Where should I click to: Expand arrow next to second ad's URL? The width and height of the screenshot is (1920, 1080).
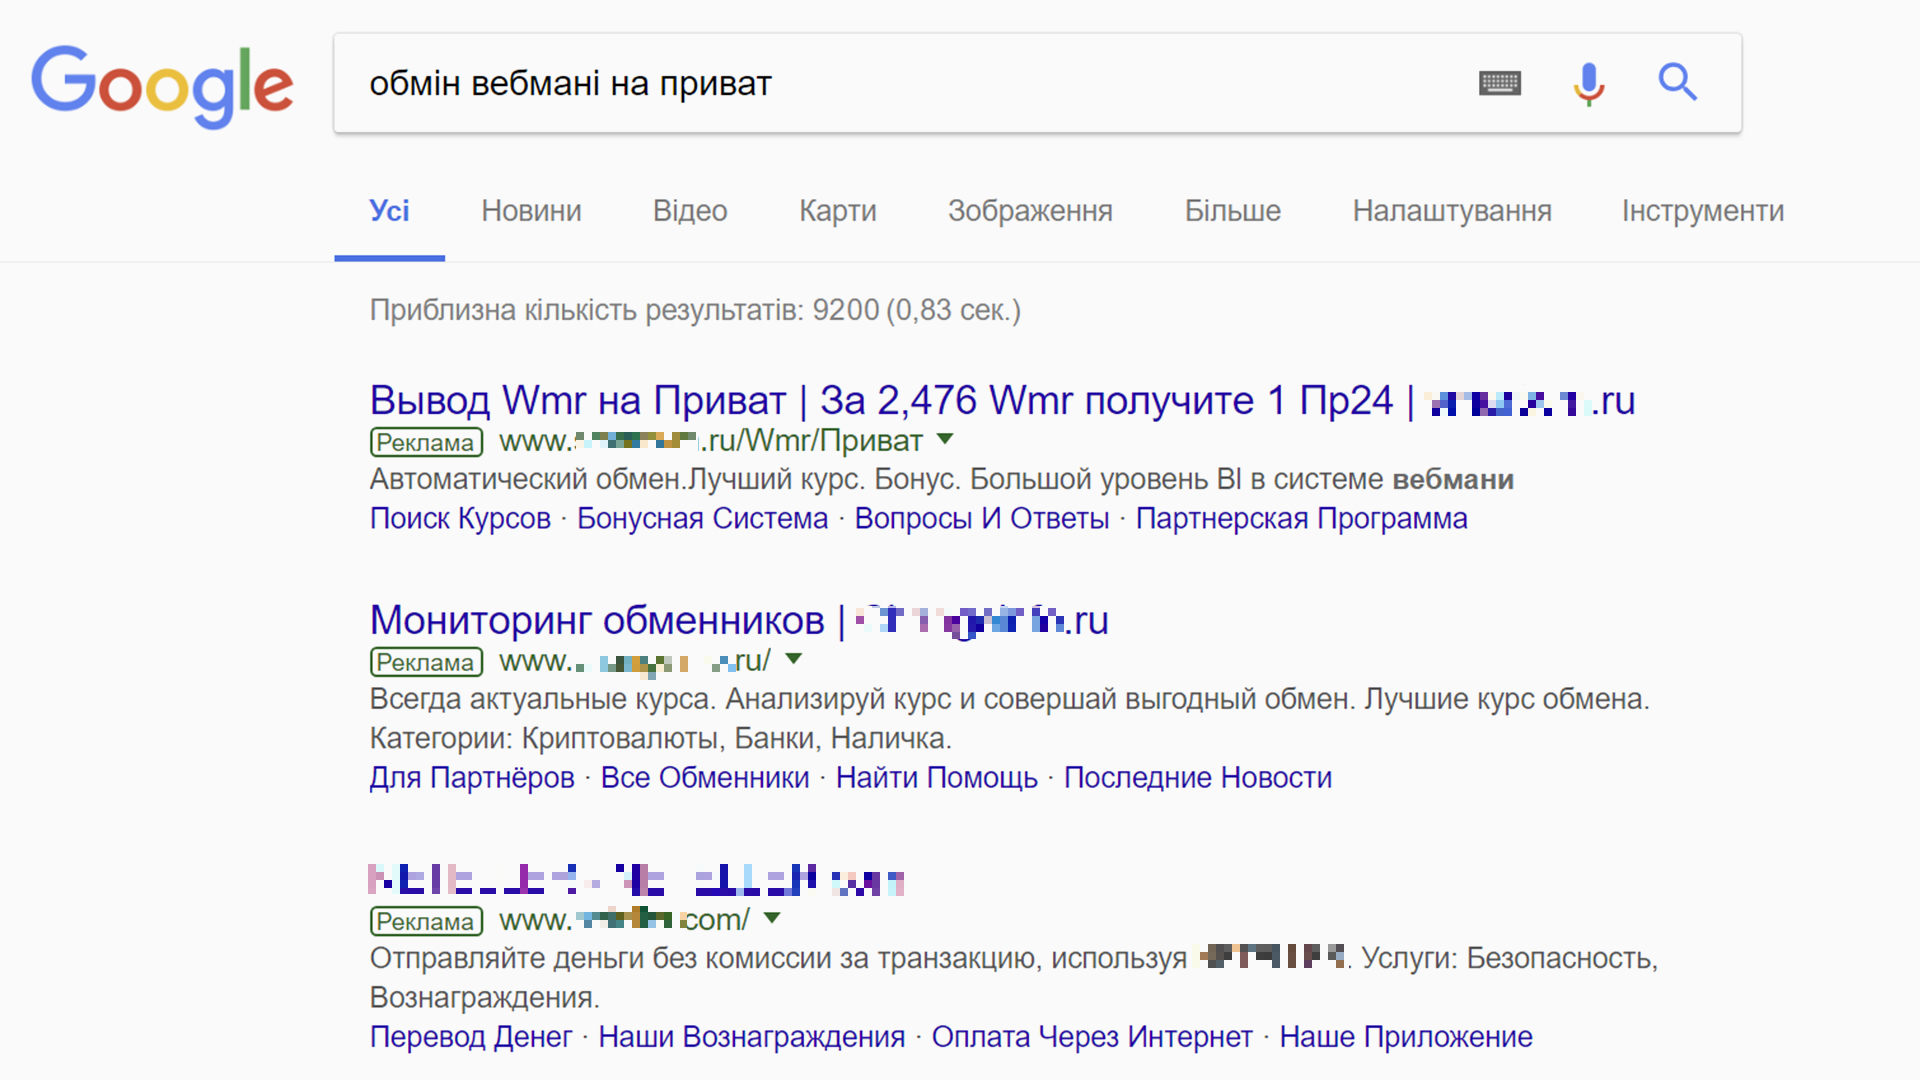(794, 659)
